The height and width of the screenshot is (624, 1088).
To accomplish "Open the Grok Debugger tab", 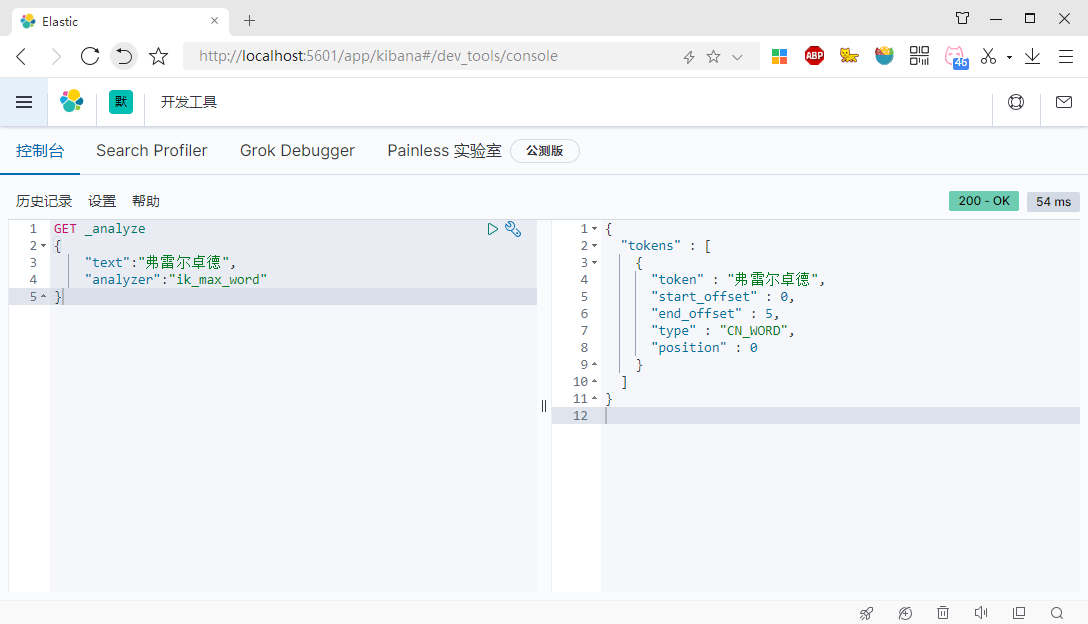I will coord(297,150).
